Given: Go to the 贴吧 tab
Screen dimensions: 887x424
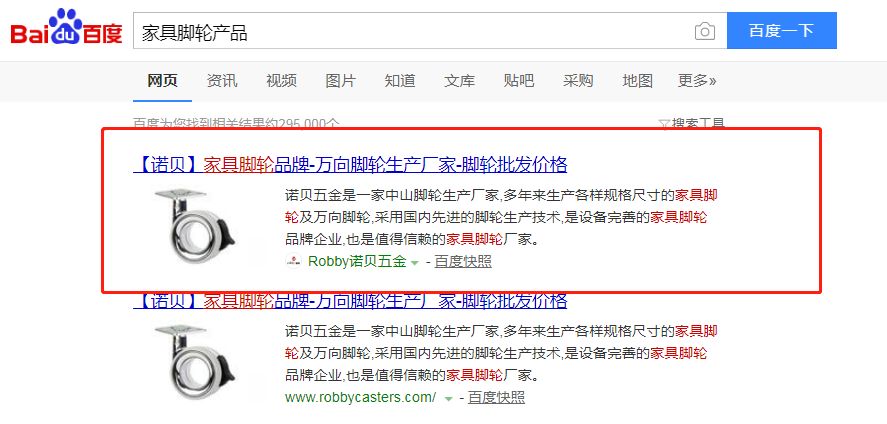Looking at the screenshot, I should click(x=519, y=81).
